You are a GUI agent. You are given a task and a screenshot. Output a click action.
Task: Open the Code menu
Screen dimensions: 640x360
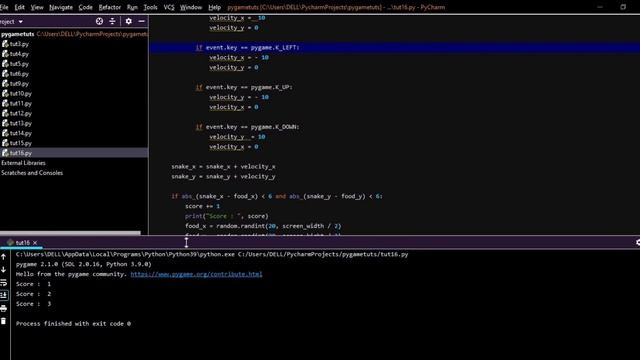85,7
